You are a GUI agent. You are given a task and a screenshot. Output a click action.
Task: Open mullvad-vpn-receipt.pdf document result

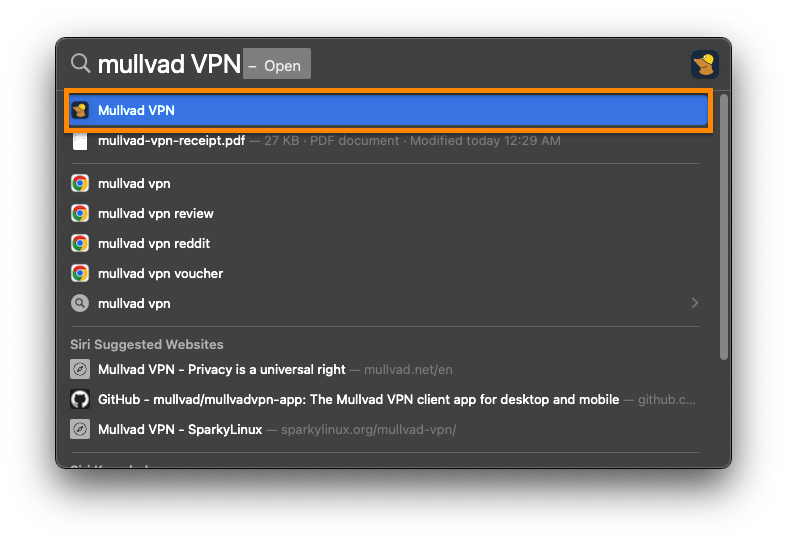171,141
